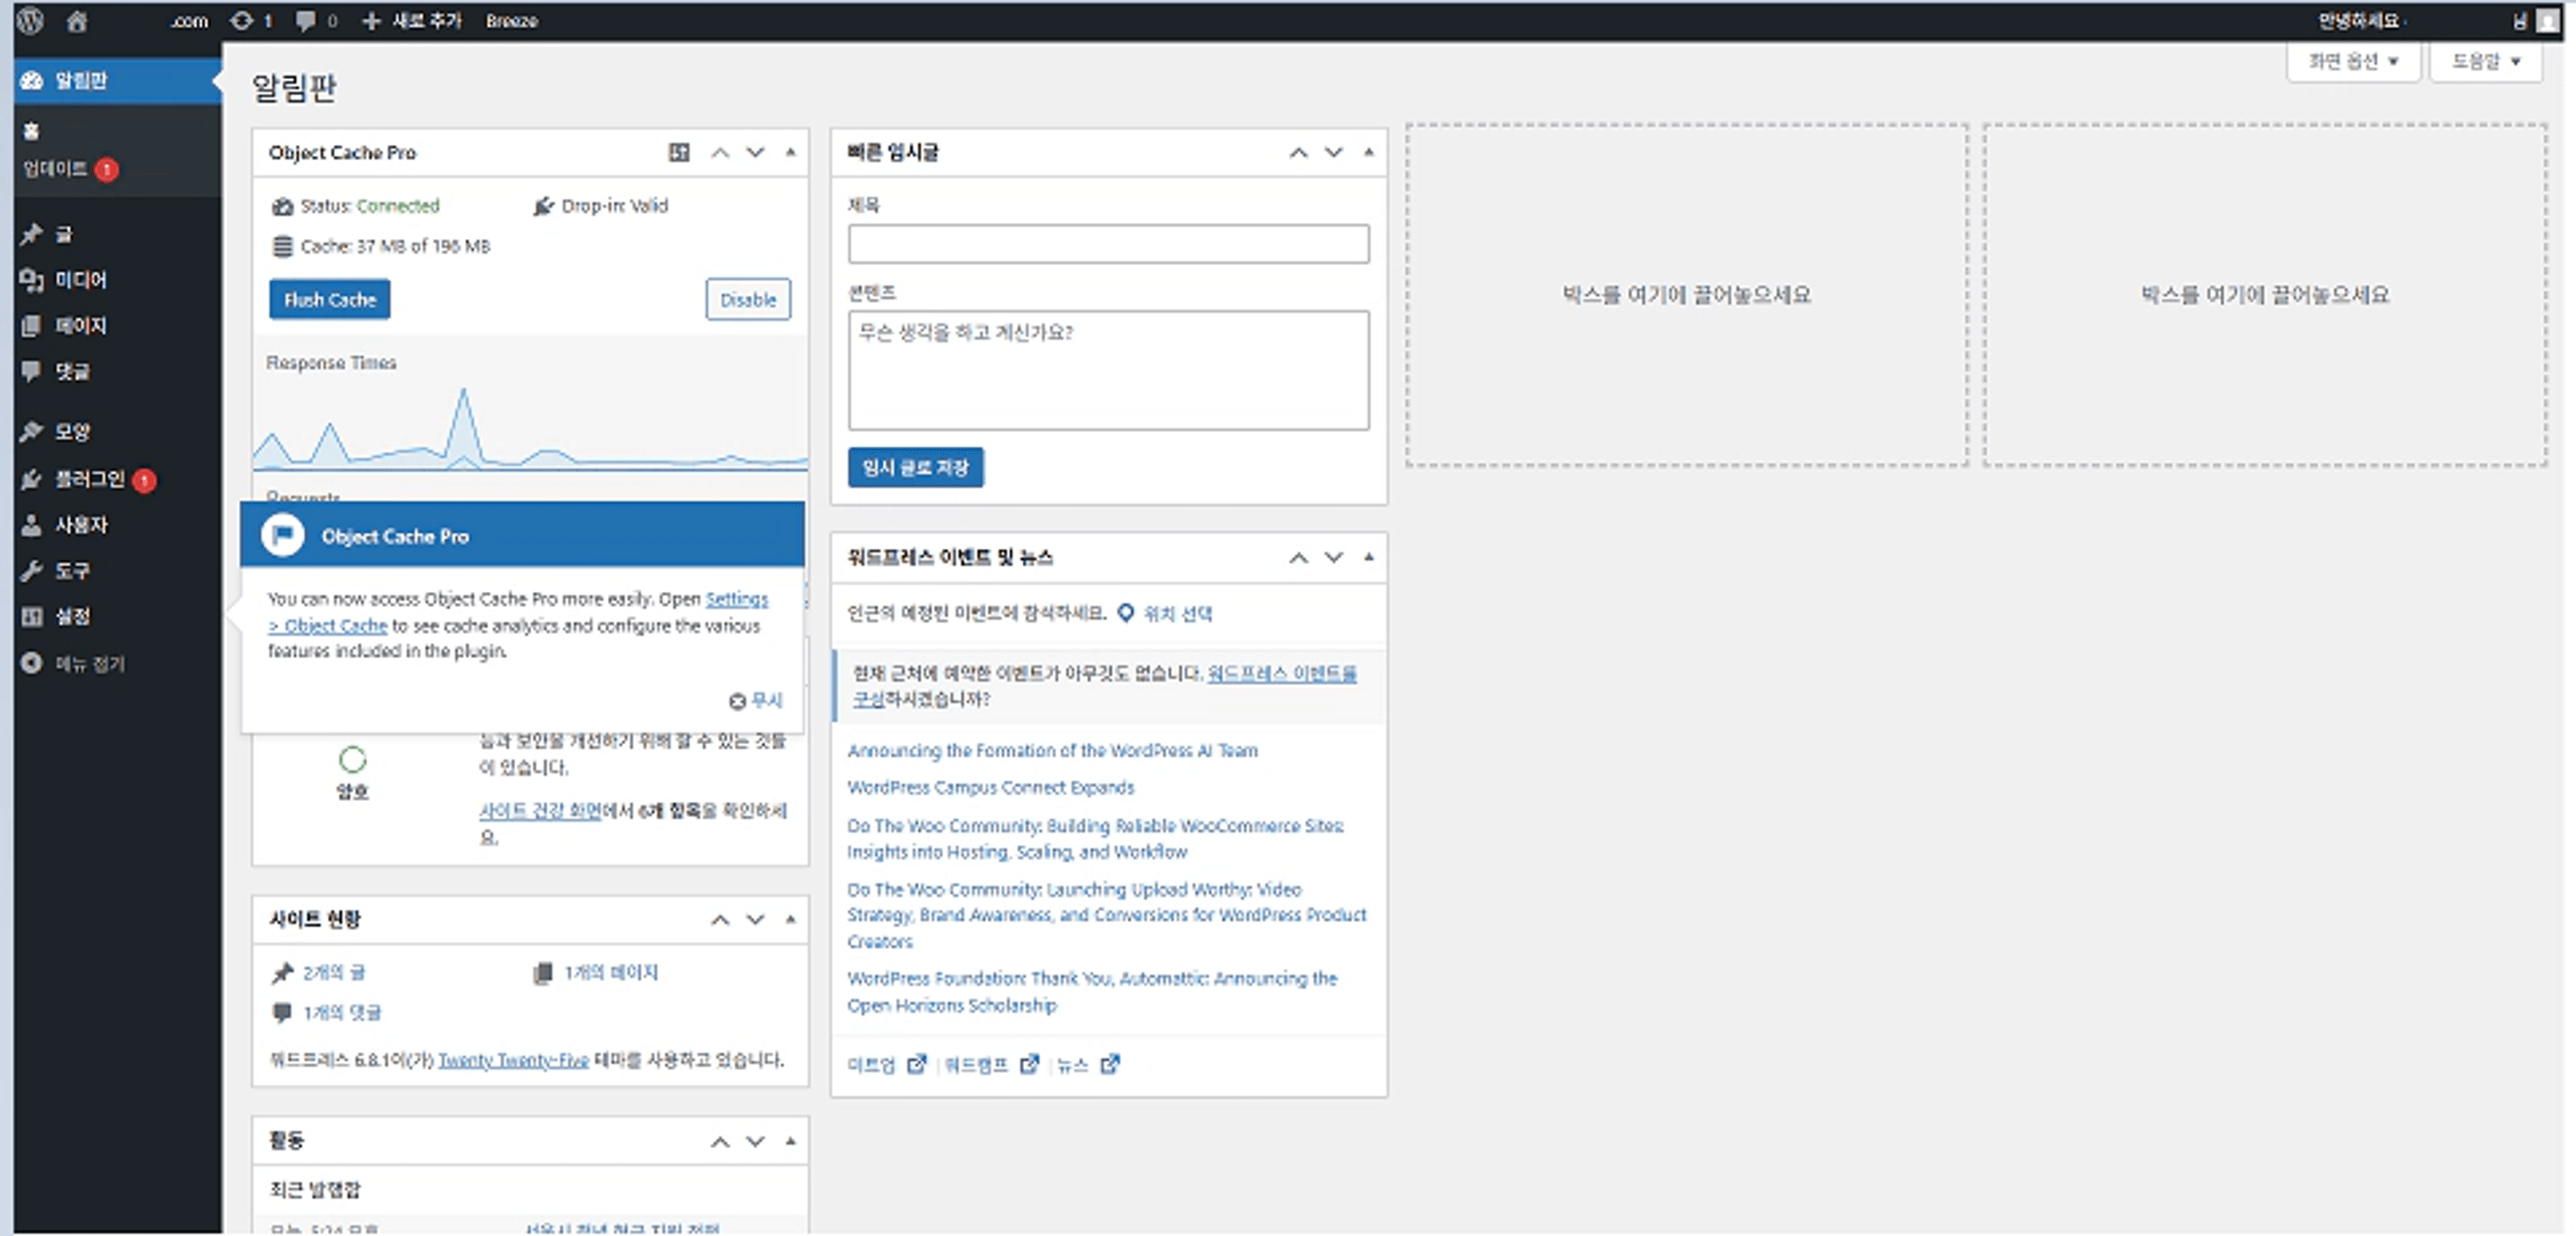Click Object Cache Pro widget settings icon

pyautogui.click(x=679, y=152)
